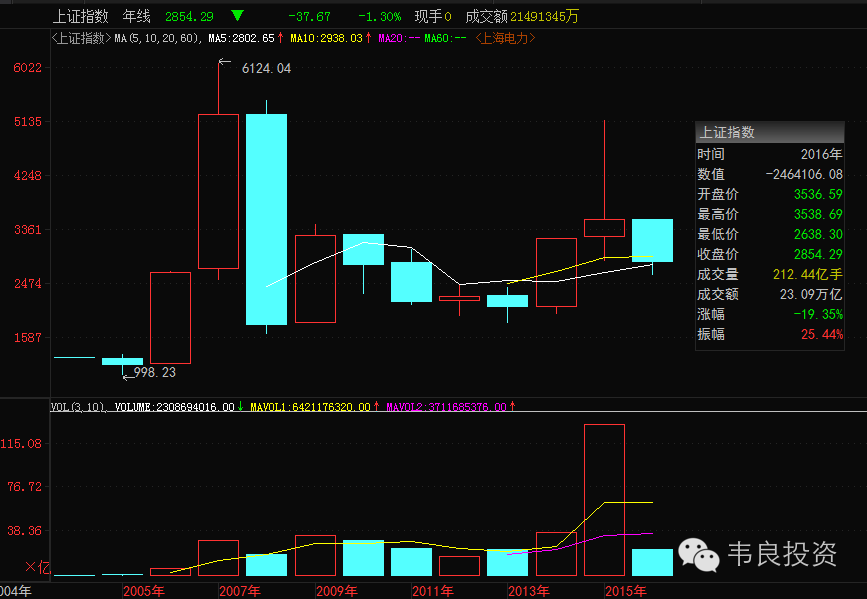This screenshot has height=599, width=867.
Task: Click the ×亿 unit marker on volume axis
Action: coord(37,567)
